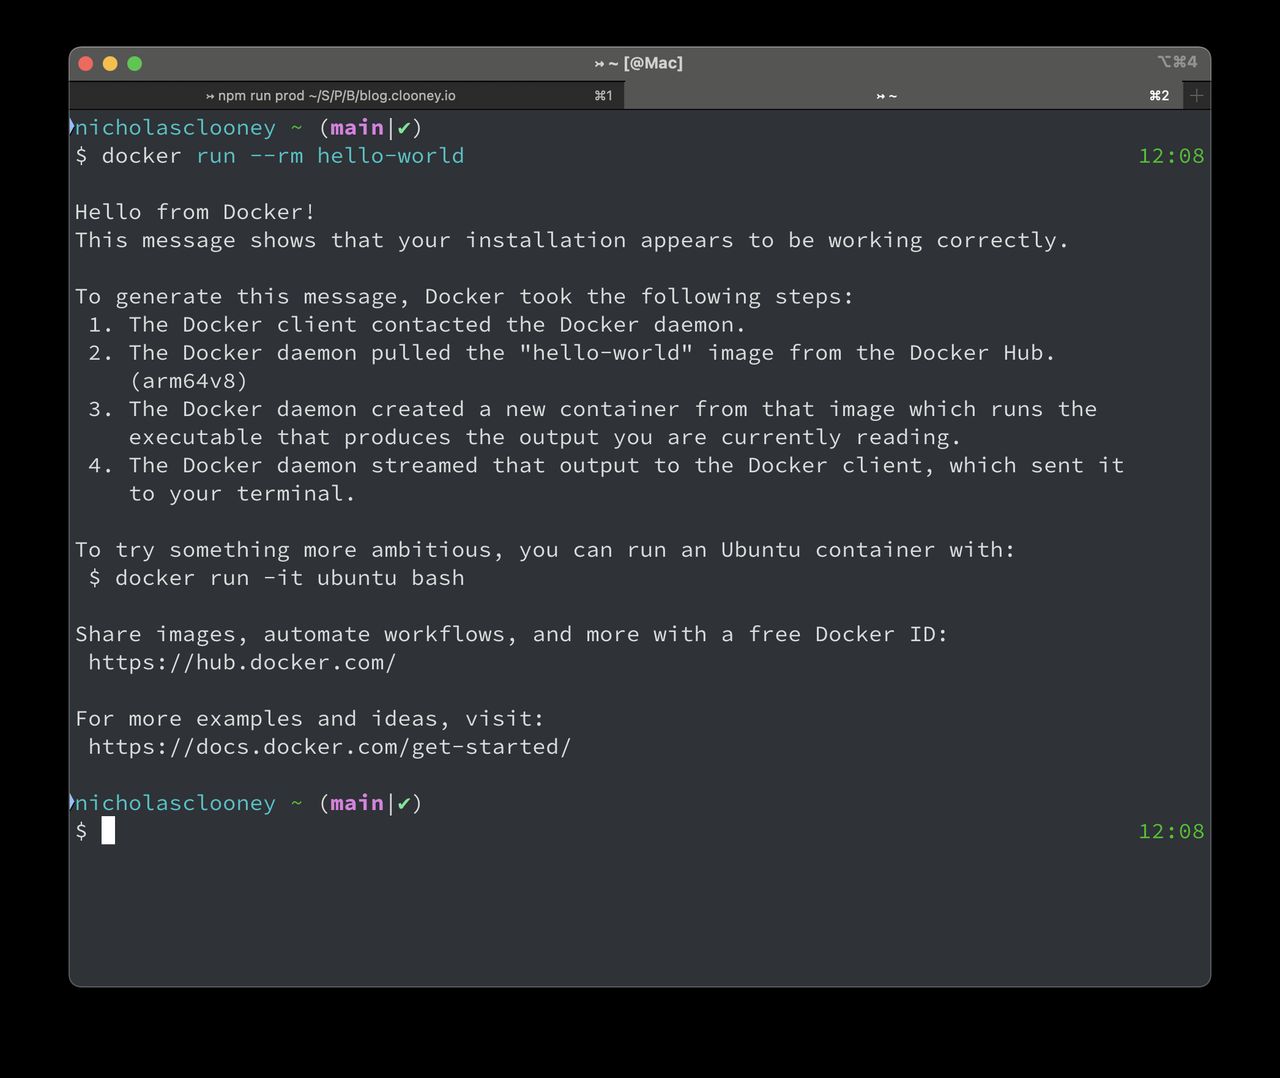
Task: Open a new tab with plus button
Action: click(x=1196, y=96)
